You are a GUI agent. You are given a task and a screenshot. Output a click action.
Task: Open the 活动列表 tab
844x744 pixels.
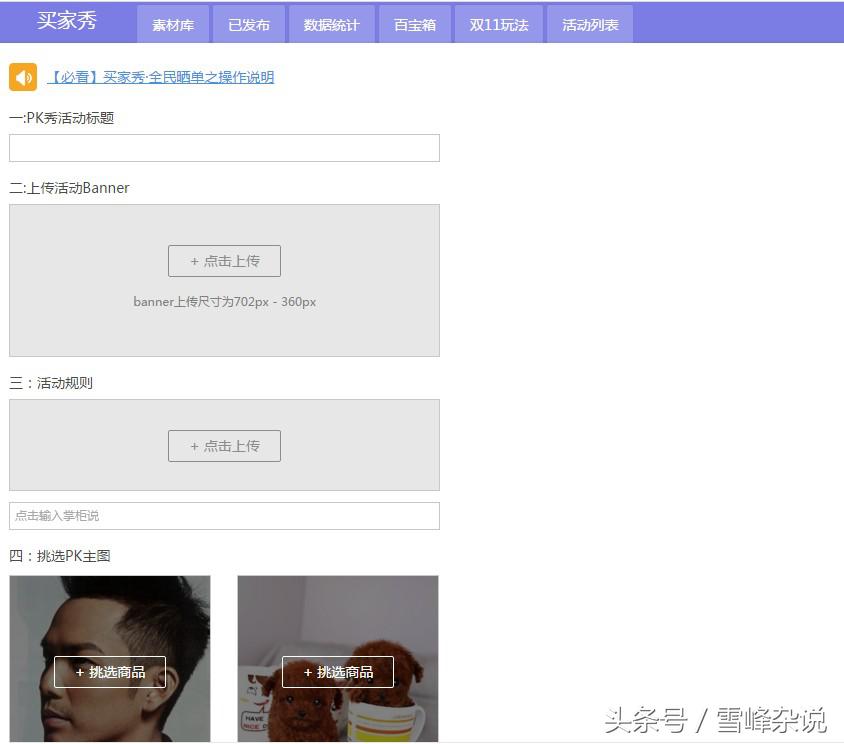pos(590,25)
